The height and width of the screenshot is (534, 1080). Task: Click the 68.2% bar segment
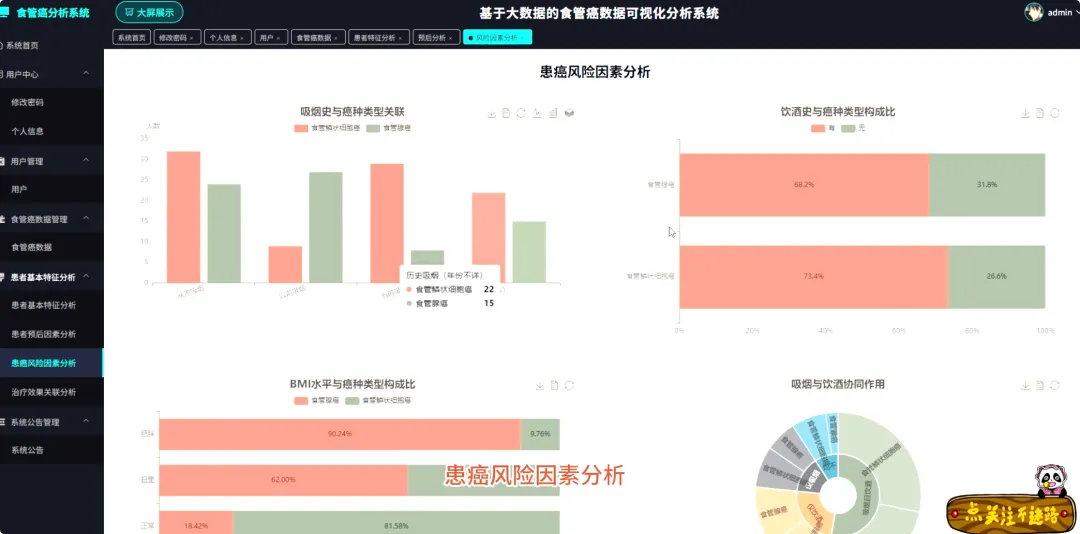point(804,185)
